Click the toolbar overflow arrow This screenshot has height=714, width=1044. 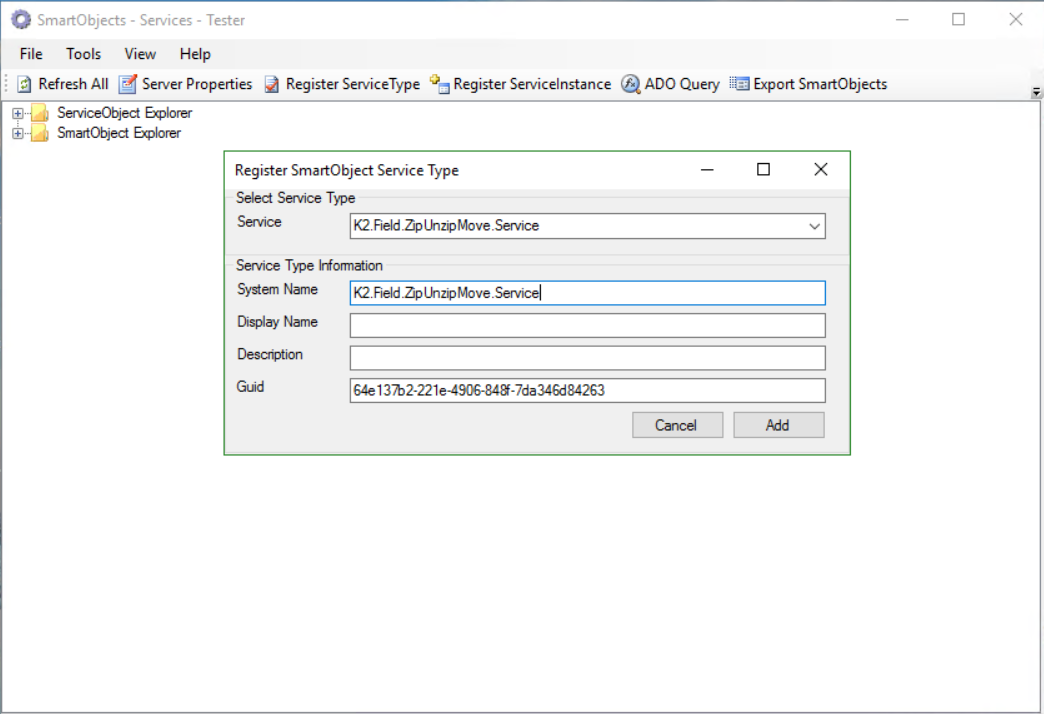1036,92
